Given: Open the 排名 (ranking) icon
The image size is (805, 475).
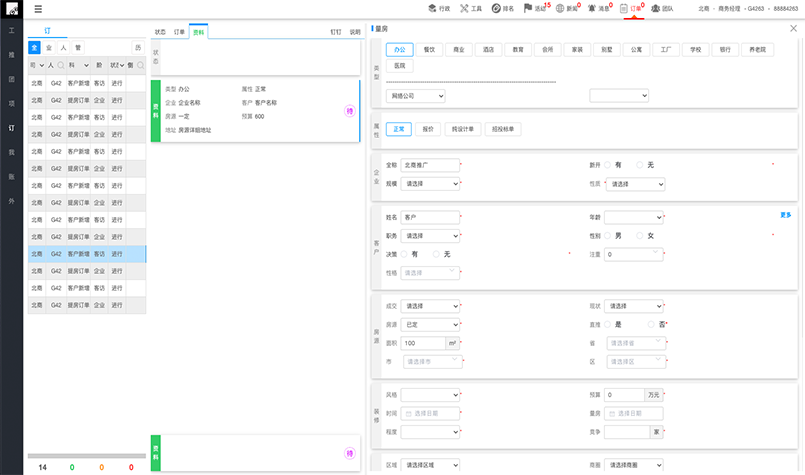Looking at the screenshot, I should click(503, 8).
